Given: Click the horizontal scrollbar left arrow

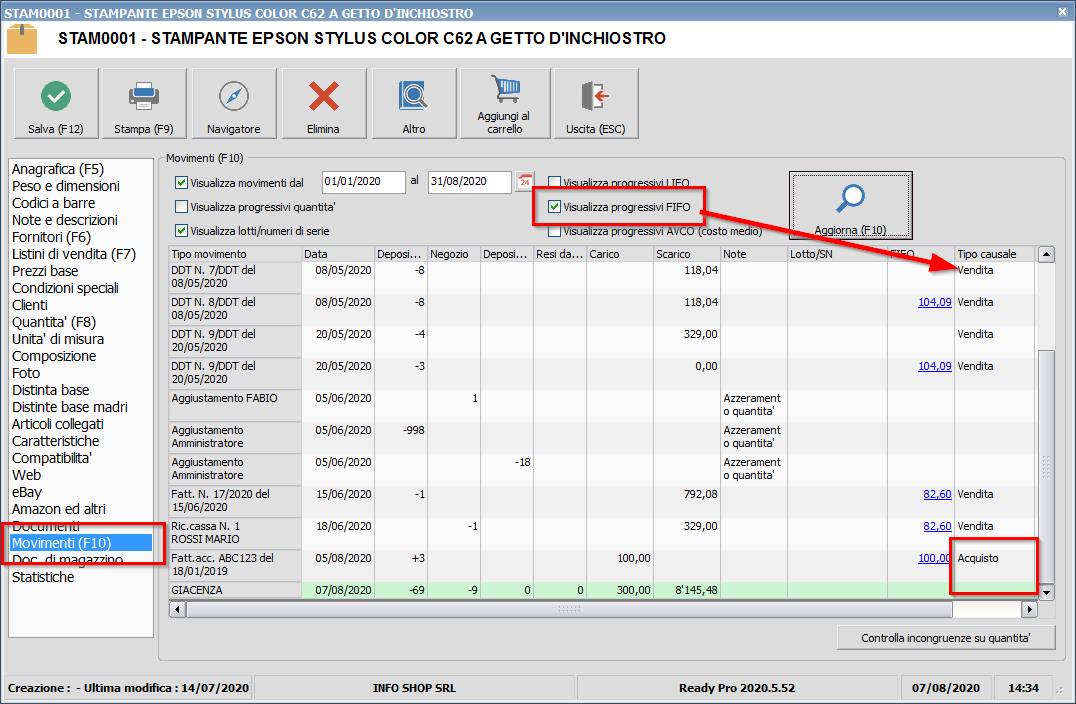Looking at the screenshot, I should (178, 609).
